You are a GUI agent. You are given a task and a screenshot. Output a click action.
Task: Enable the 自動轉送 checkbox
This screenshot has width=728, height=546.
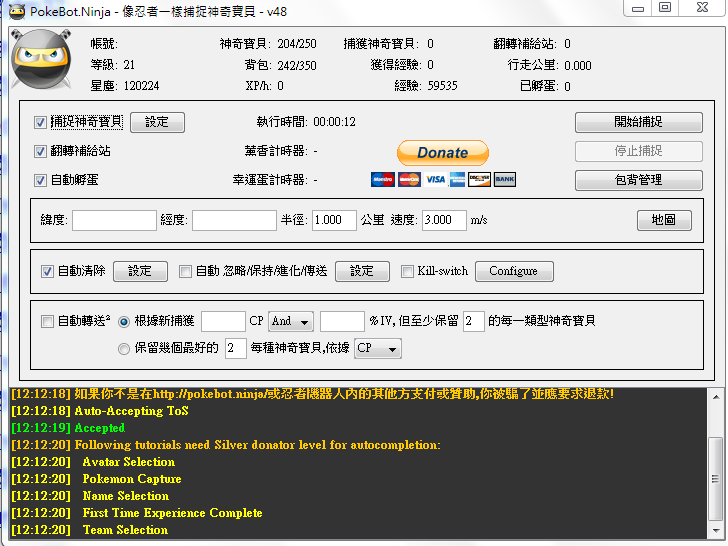click(x=47, y=321)
